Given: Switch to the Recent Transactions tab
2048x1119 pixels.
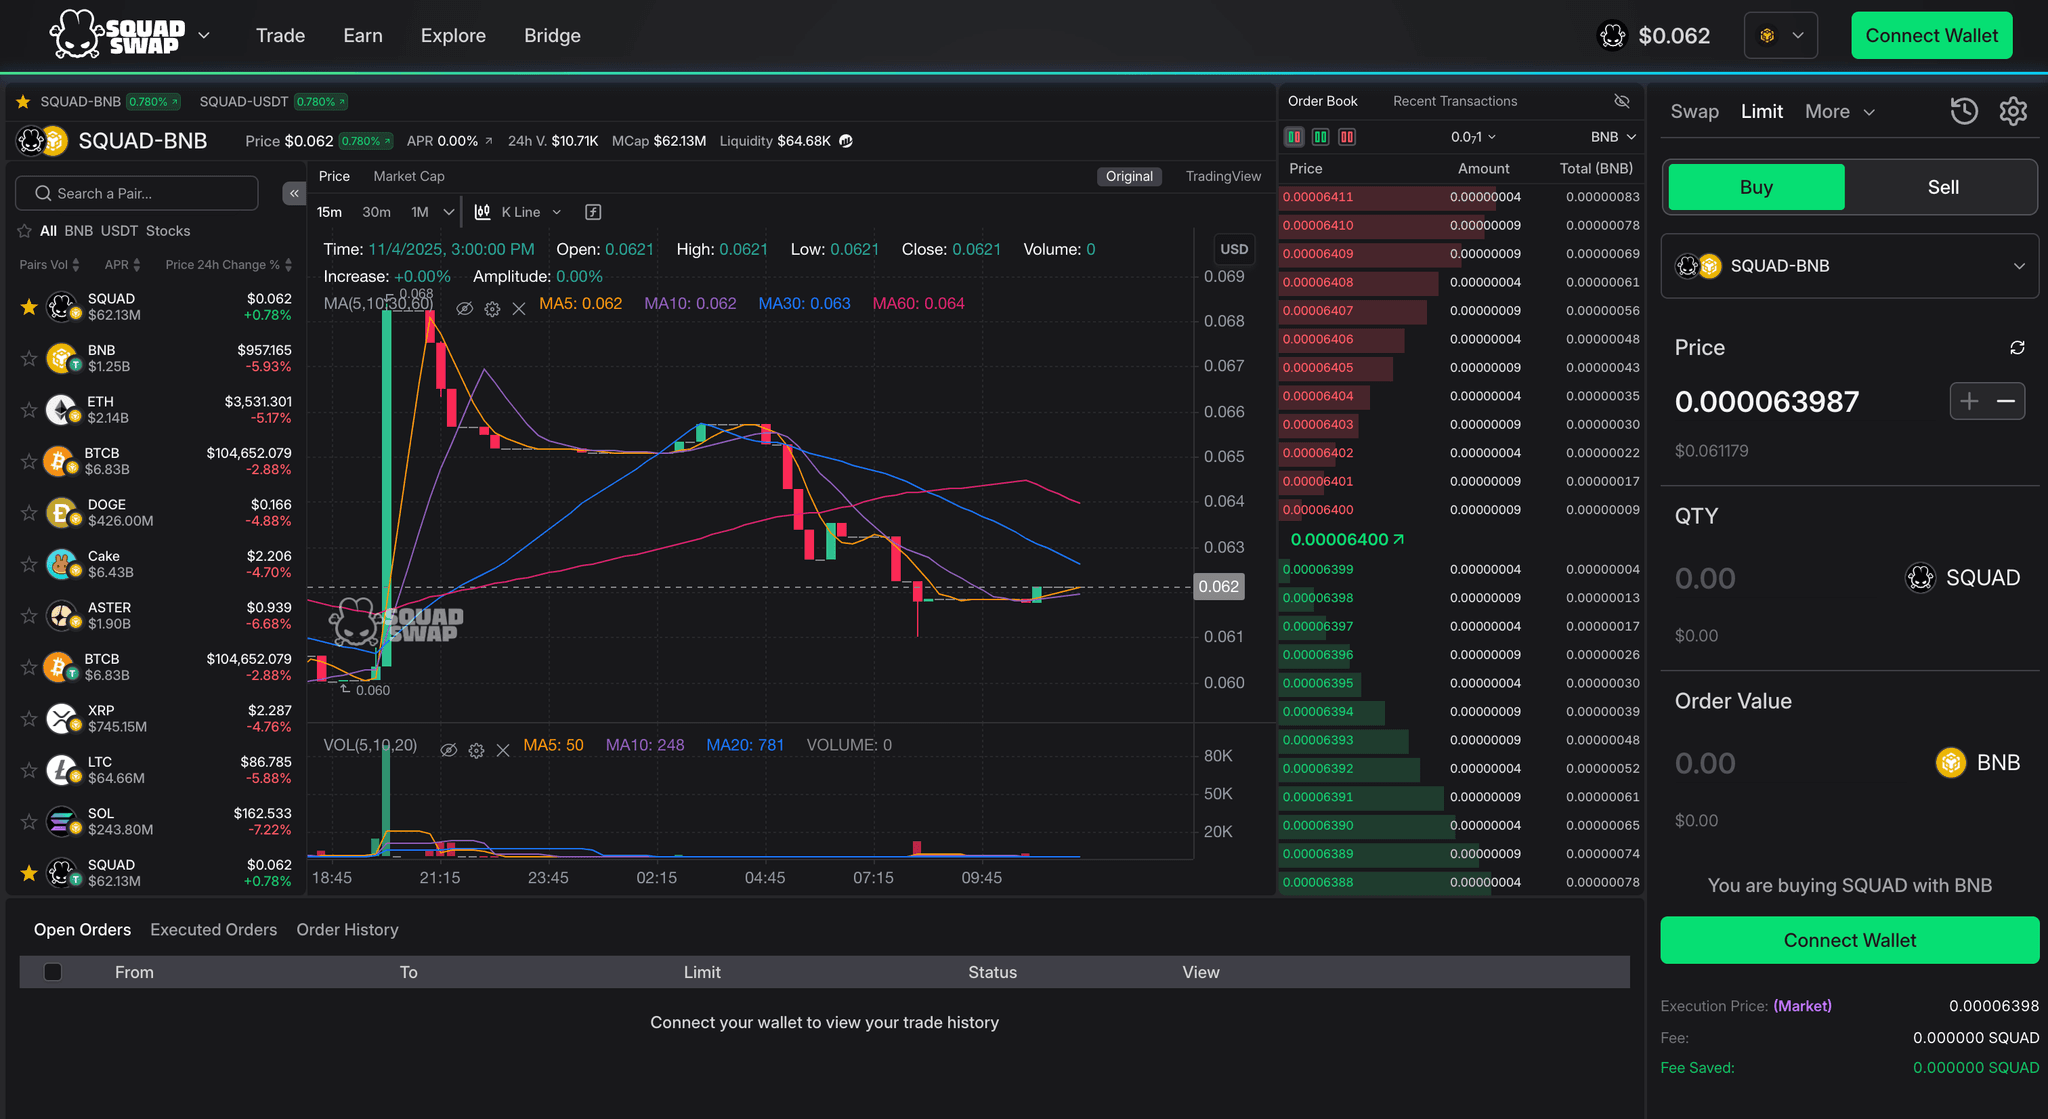Looking at the screenshot, I should pos(1454,101).
